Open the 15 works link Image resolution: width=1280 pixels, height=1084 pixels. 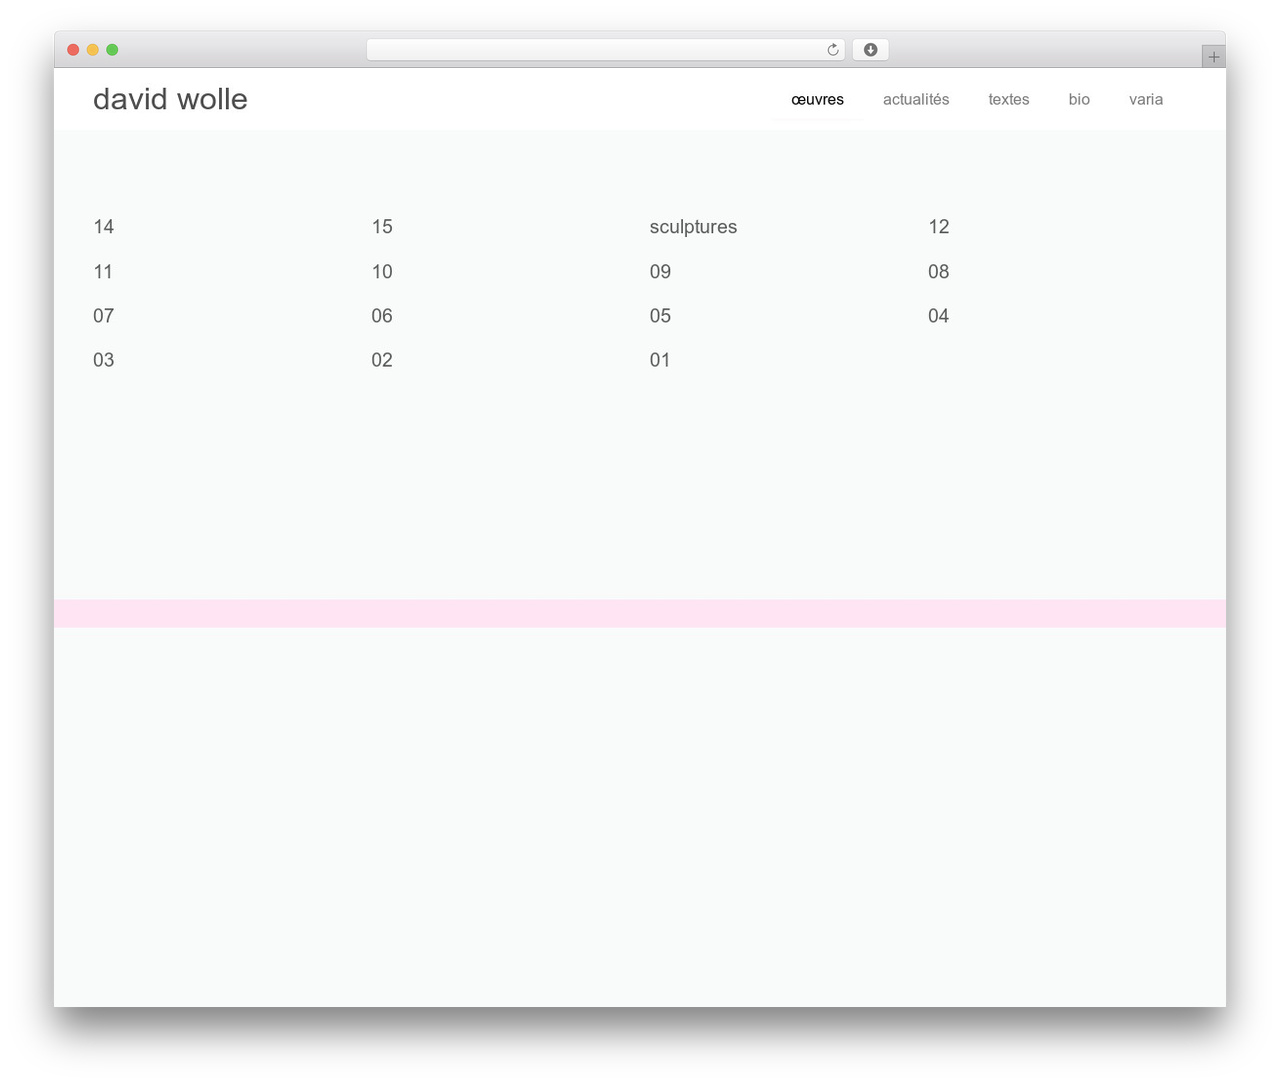pyautogui.click(x=382, y=227)
